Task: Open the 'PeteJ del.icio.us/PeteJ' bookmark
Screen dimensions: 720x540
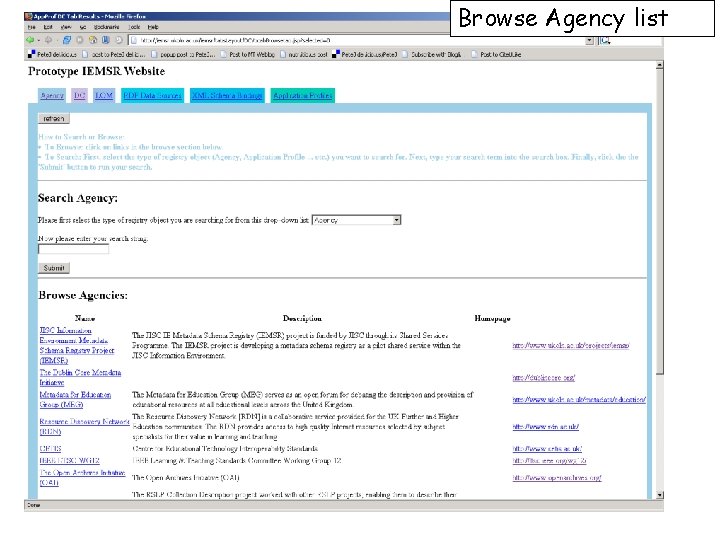Action: point(365,54)
